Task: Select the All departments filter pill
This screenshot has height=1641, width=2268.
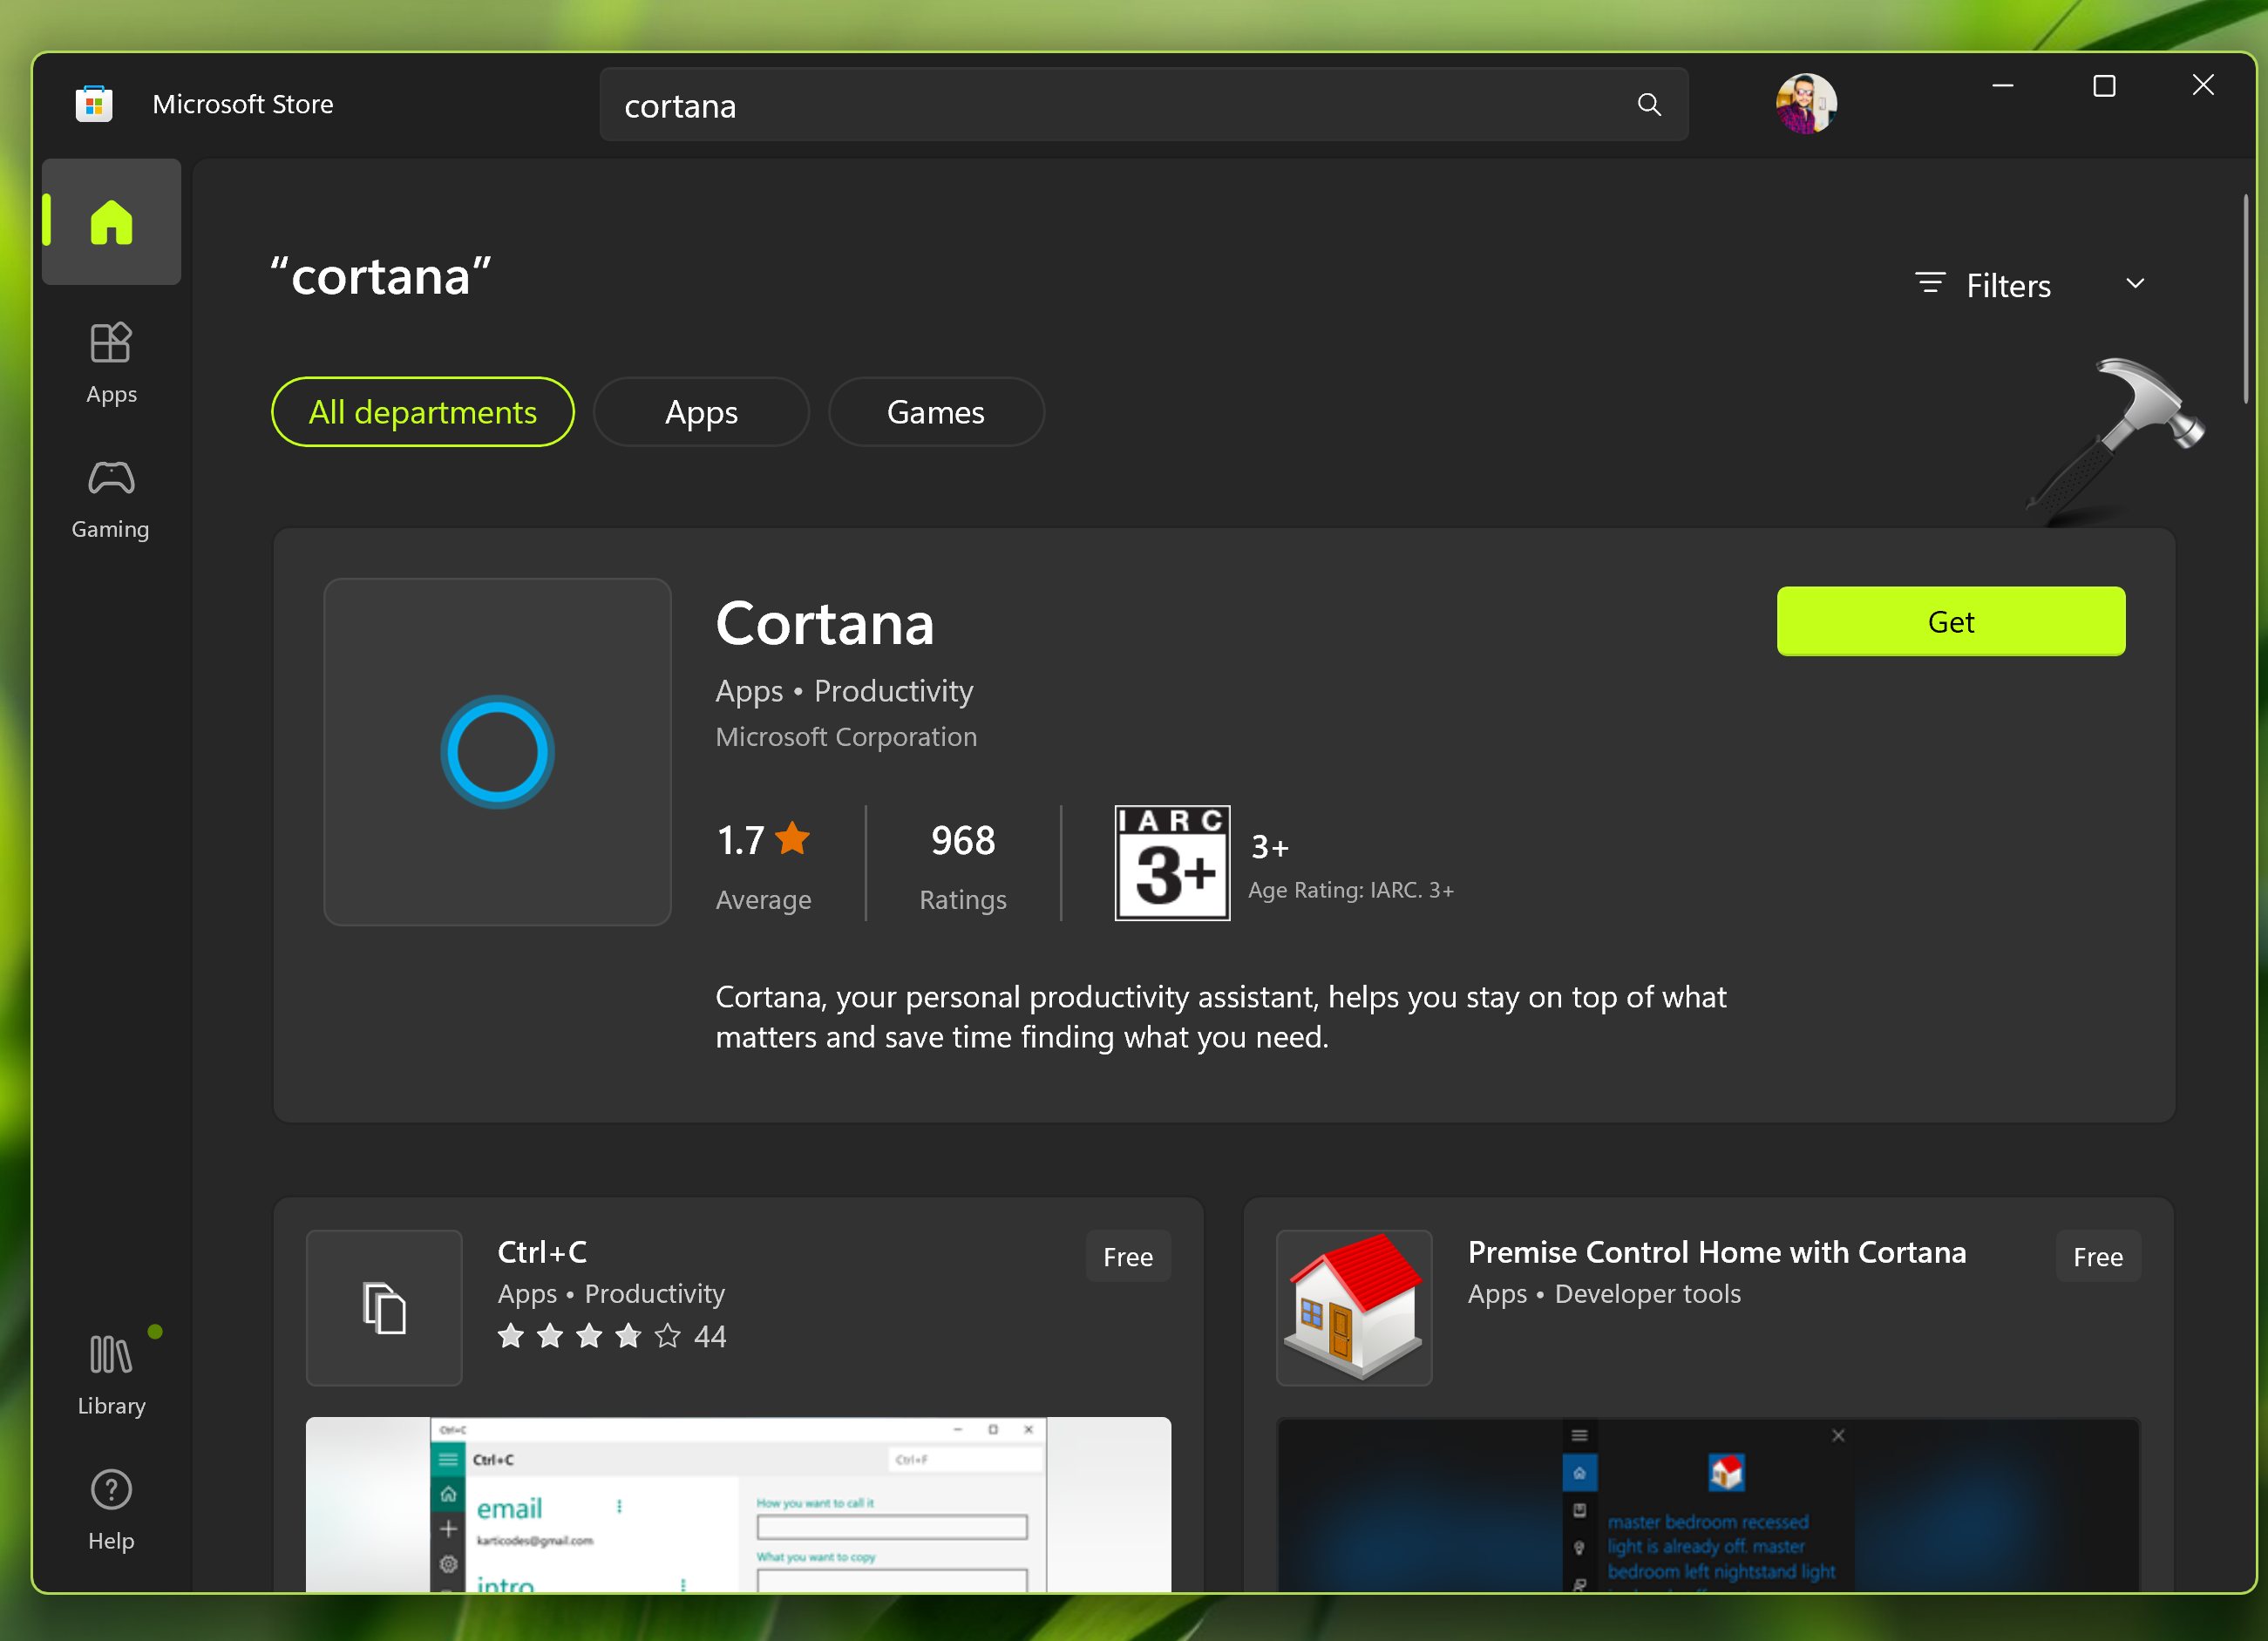Action: point(422,412)
